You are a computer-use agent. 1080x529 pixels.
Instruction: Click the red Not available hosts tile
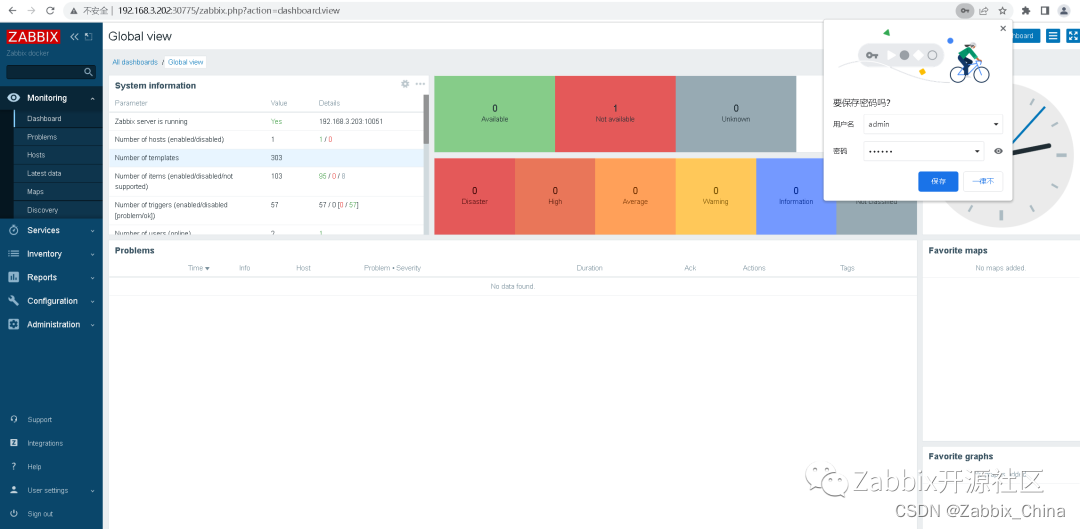[x=615, y=114]
